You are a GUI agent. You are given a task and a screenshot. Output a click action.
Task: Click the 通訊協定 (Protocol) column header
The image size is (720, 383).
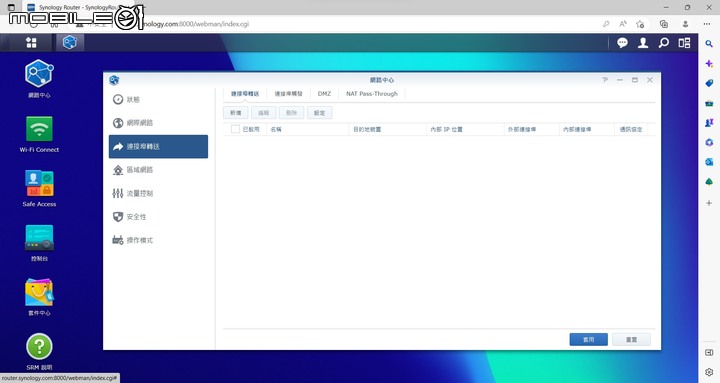click(x=631, y=130)
